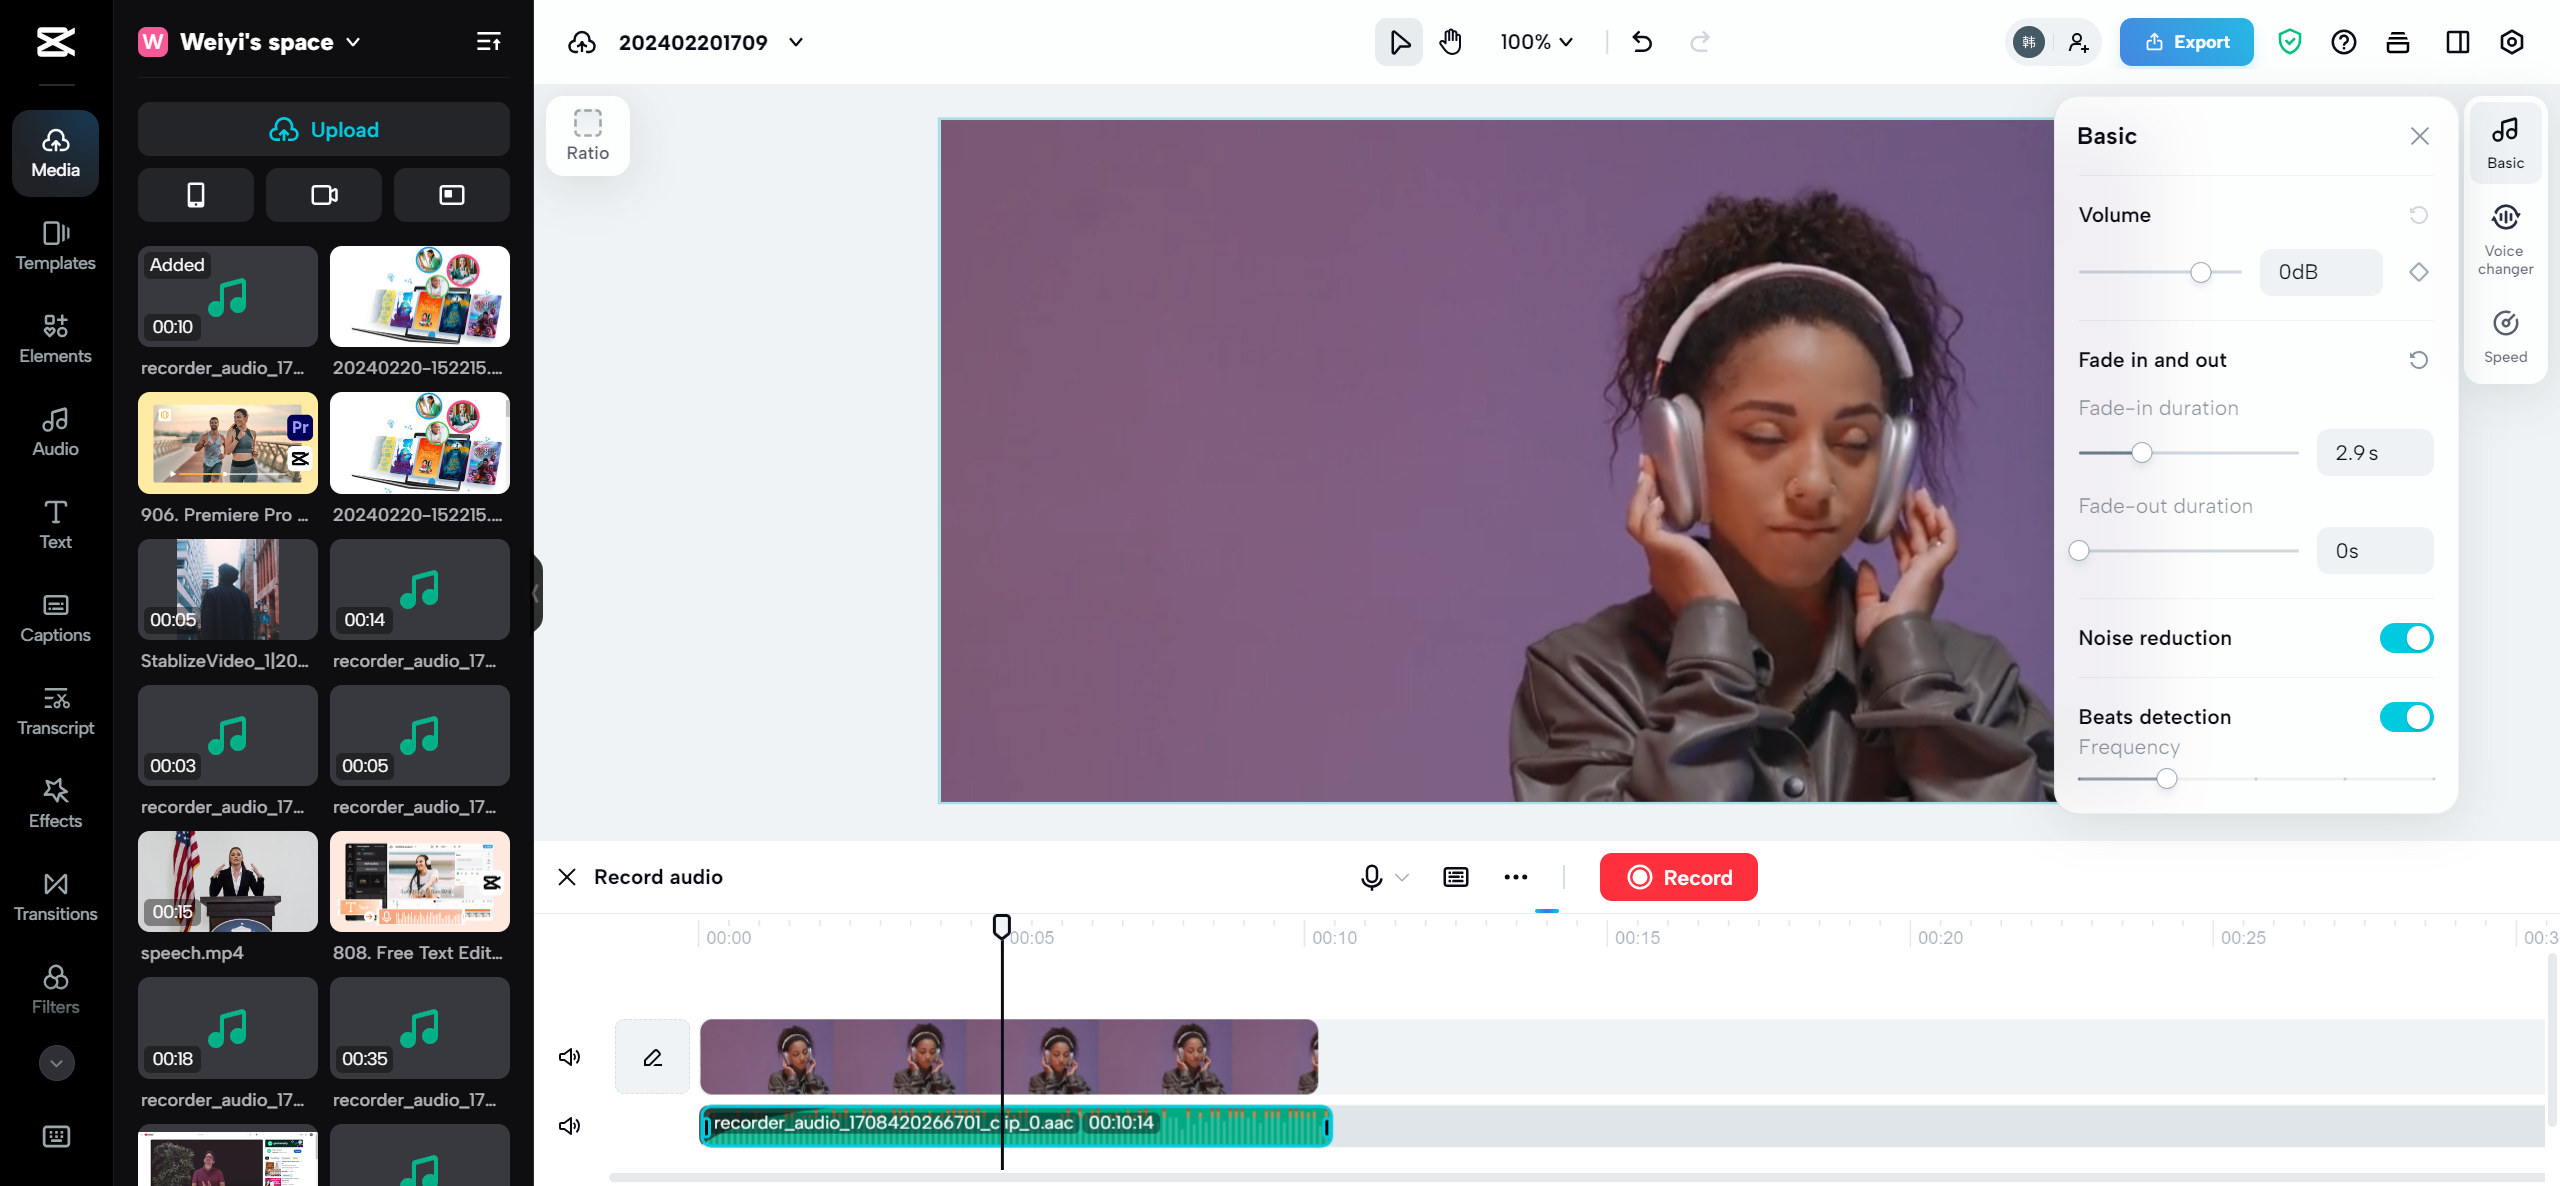Mute the video track

[x=569, y=1056]
